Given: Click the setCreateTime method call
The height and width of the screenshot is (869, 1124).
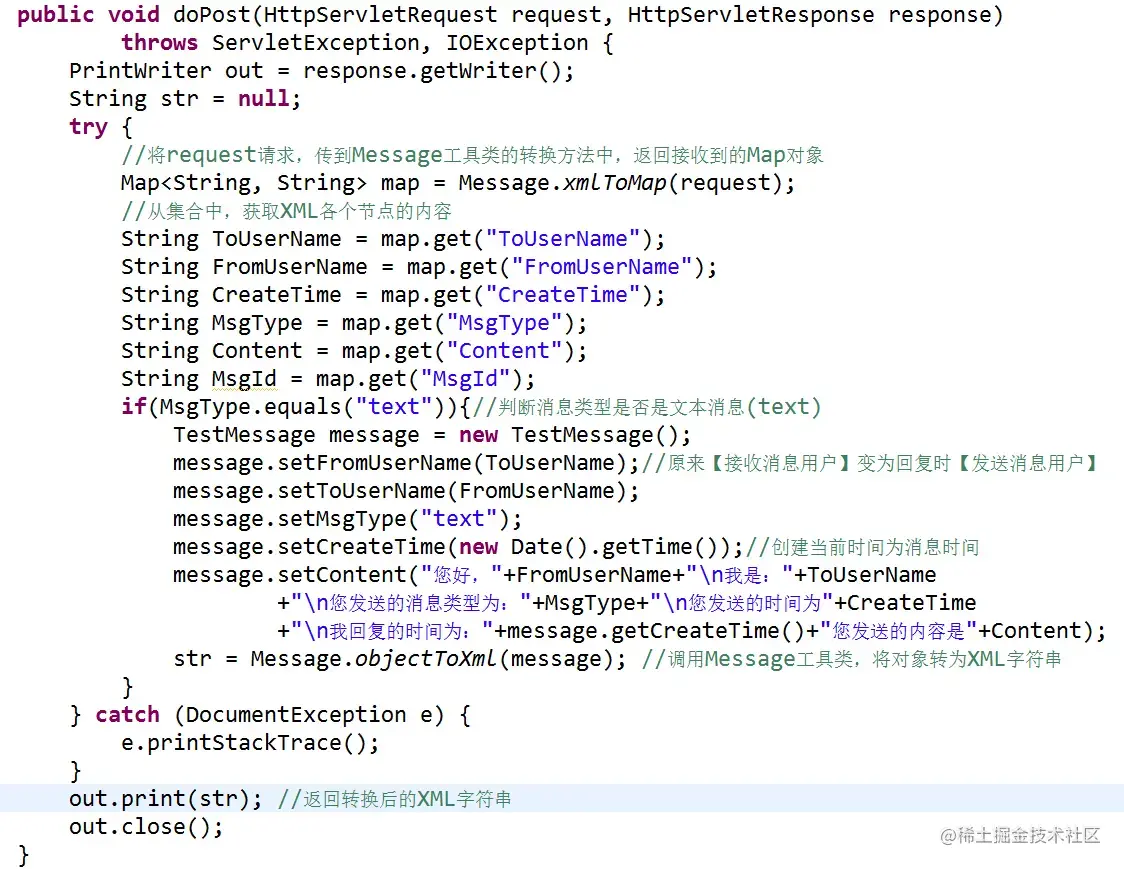Looking at the screenshot, I should click(x=361, y=546).
